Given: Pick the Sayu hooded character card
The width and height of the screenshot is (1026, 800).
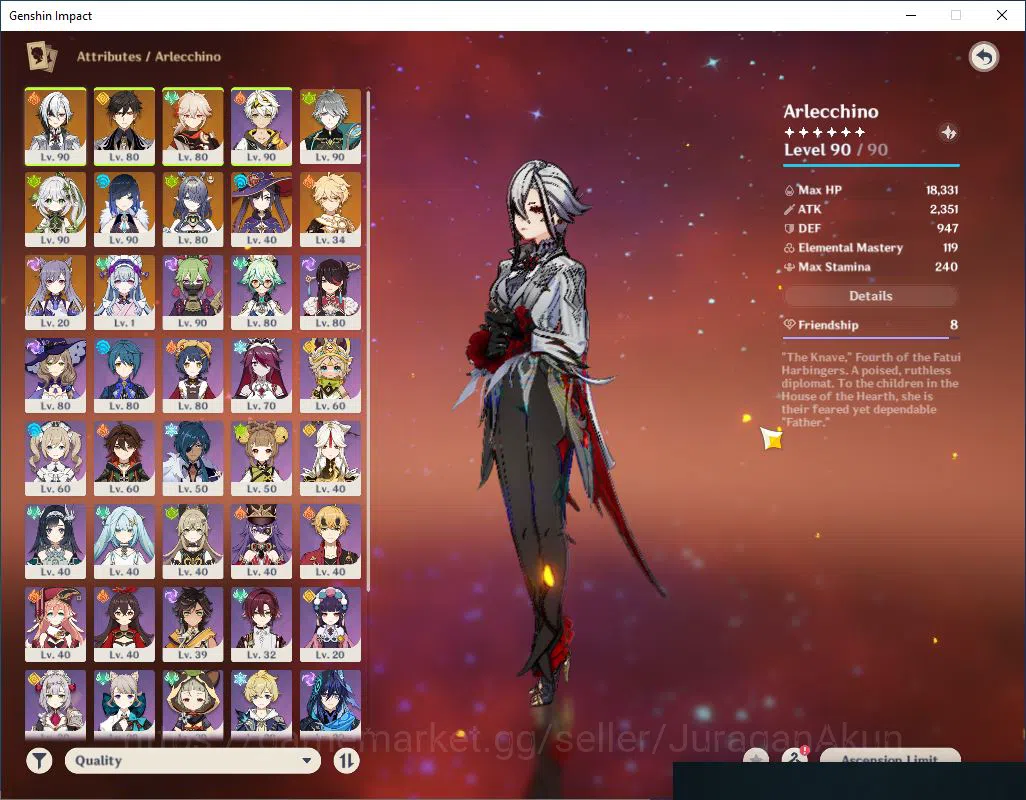Looking at the screenshot, I should tap(193, 704).
